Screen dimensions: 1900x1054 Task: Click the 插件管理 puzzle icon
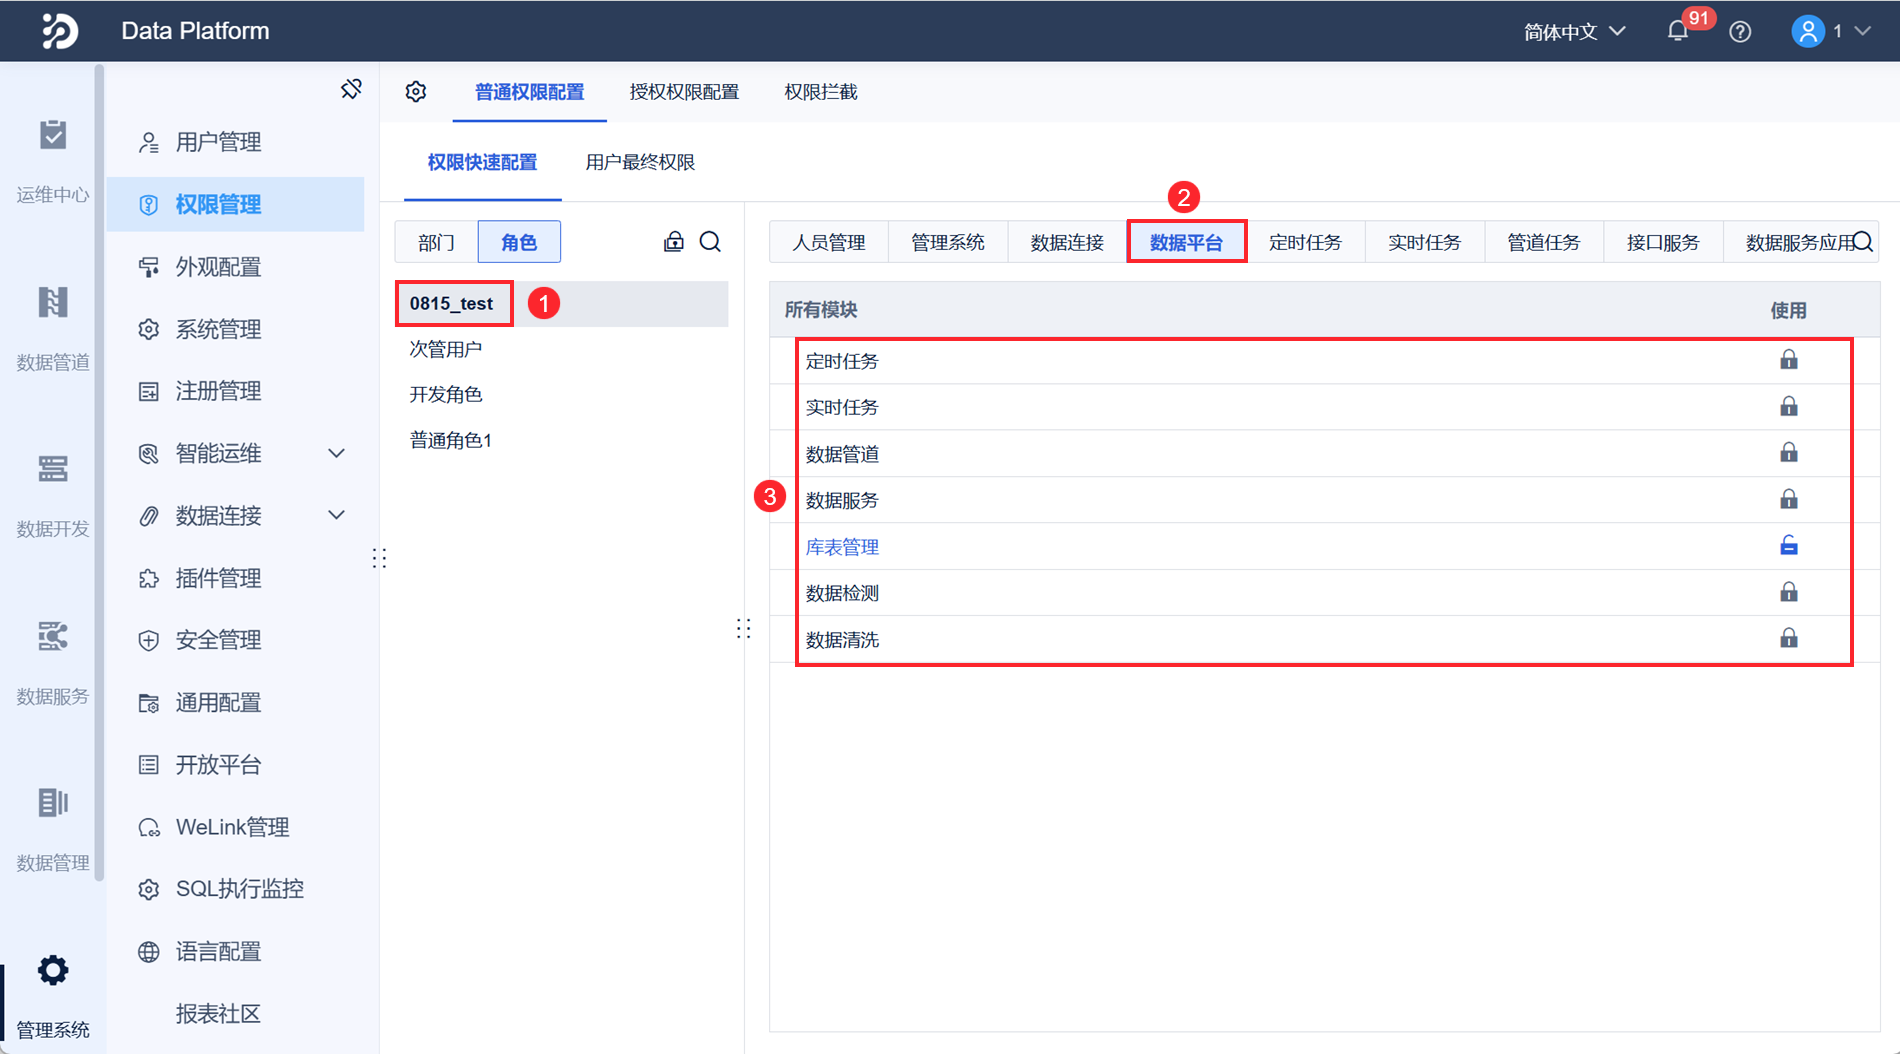point(149,578)
